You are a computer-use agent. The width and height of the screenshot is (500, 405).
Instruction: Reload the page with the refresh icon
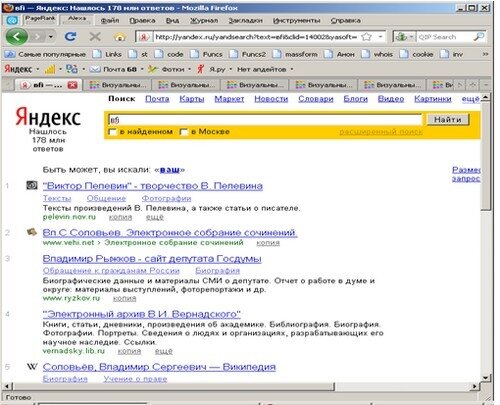point(70,36)
